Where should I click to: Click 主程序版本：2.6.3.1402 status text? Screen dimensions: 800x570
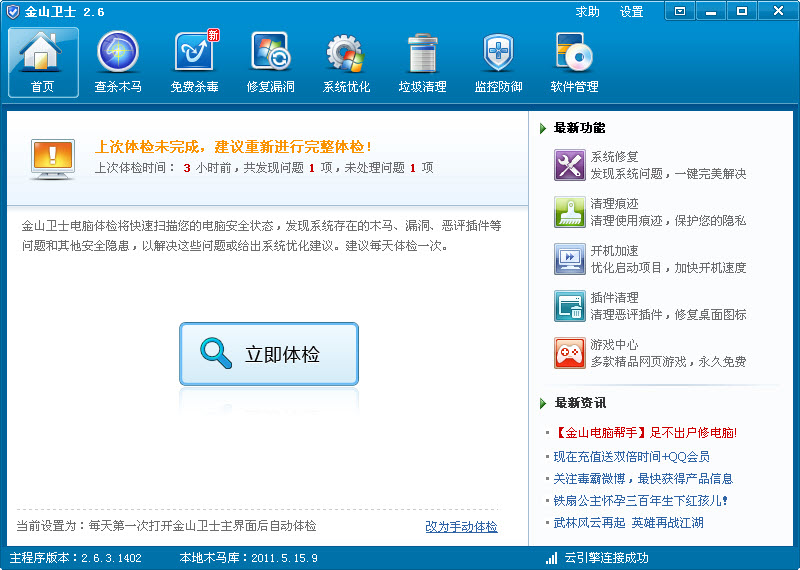point(76,558)
